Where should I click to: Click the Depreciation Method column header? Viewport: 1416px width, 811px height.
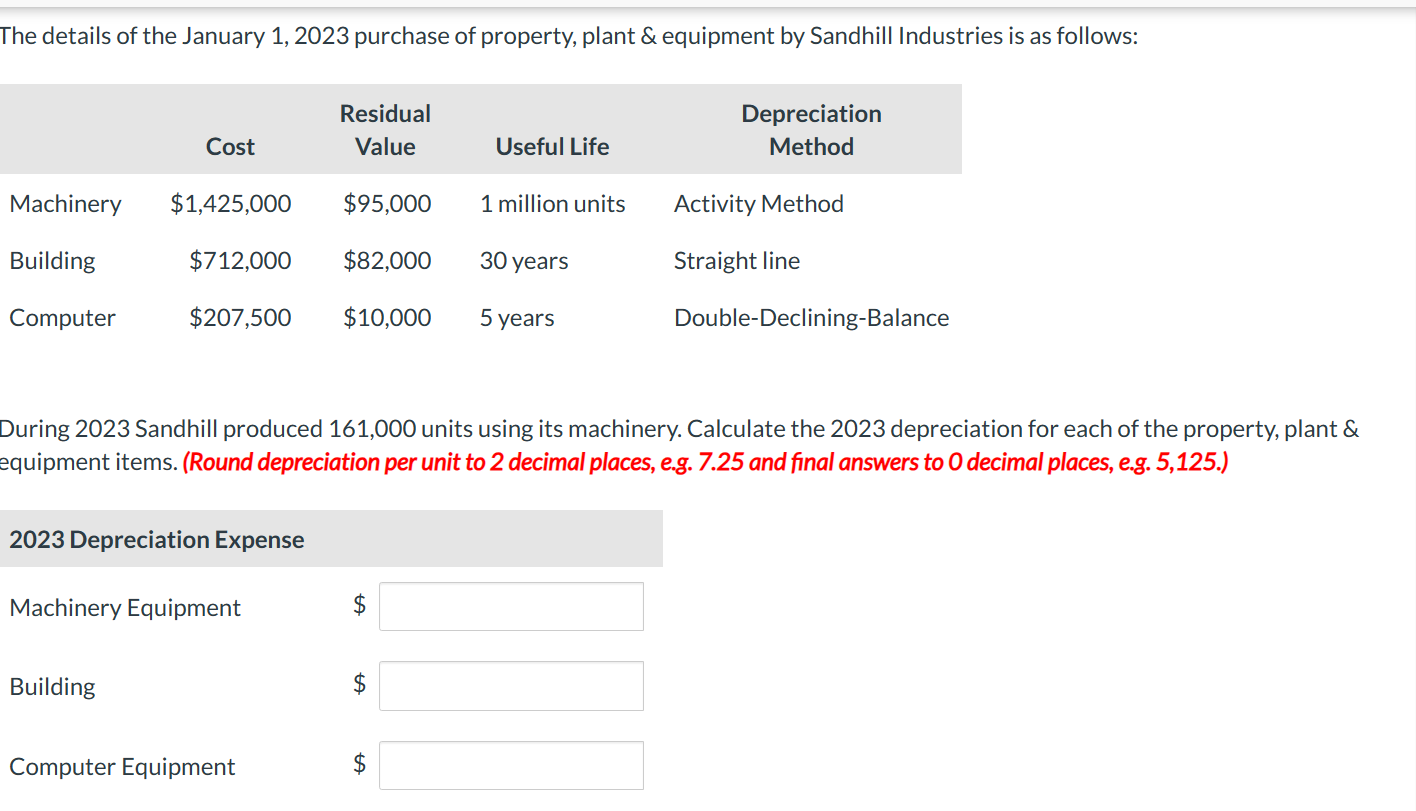(811, 129)
